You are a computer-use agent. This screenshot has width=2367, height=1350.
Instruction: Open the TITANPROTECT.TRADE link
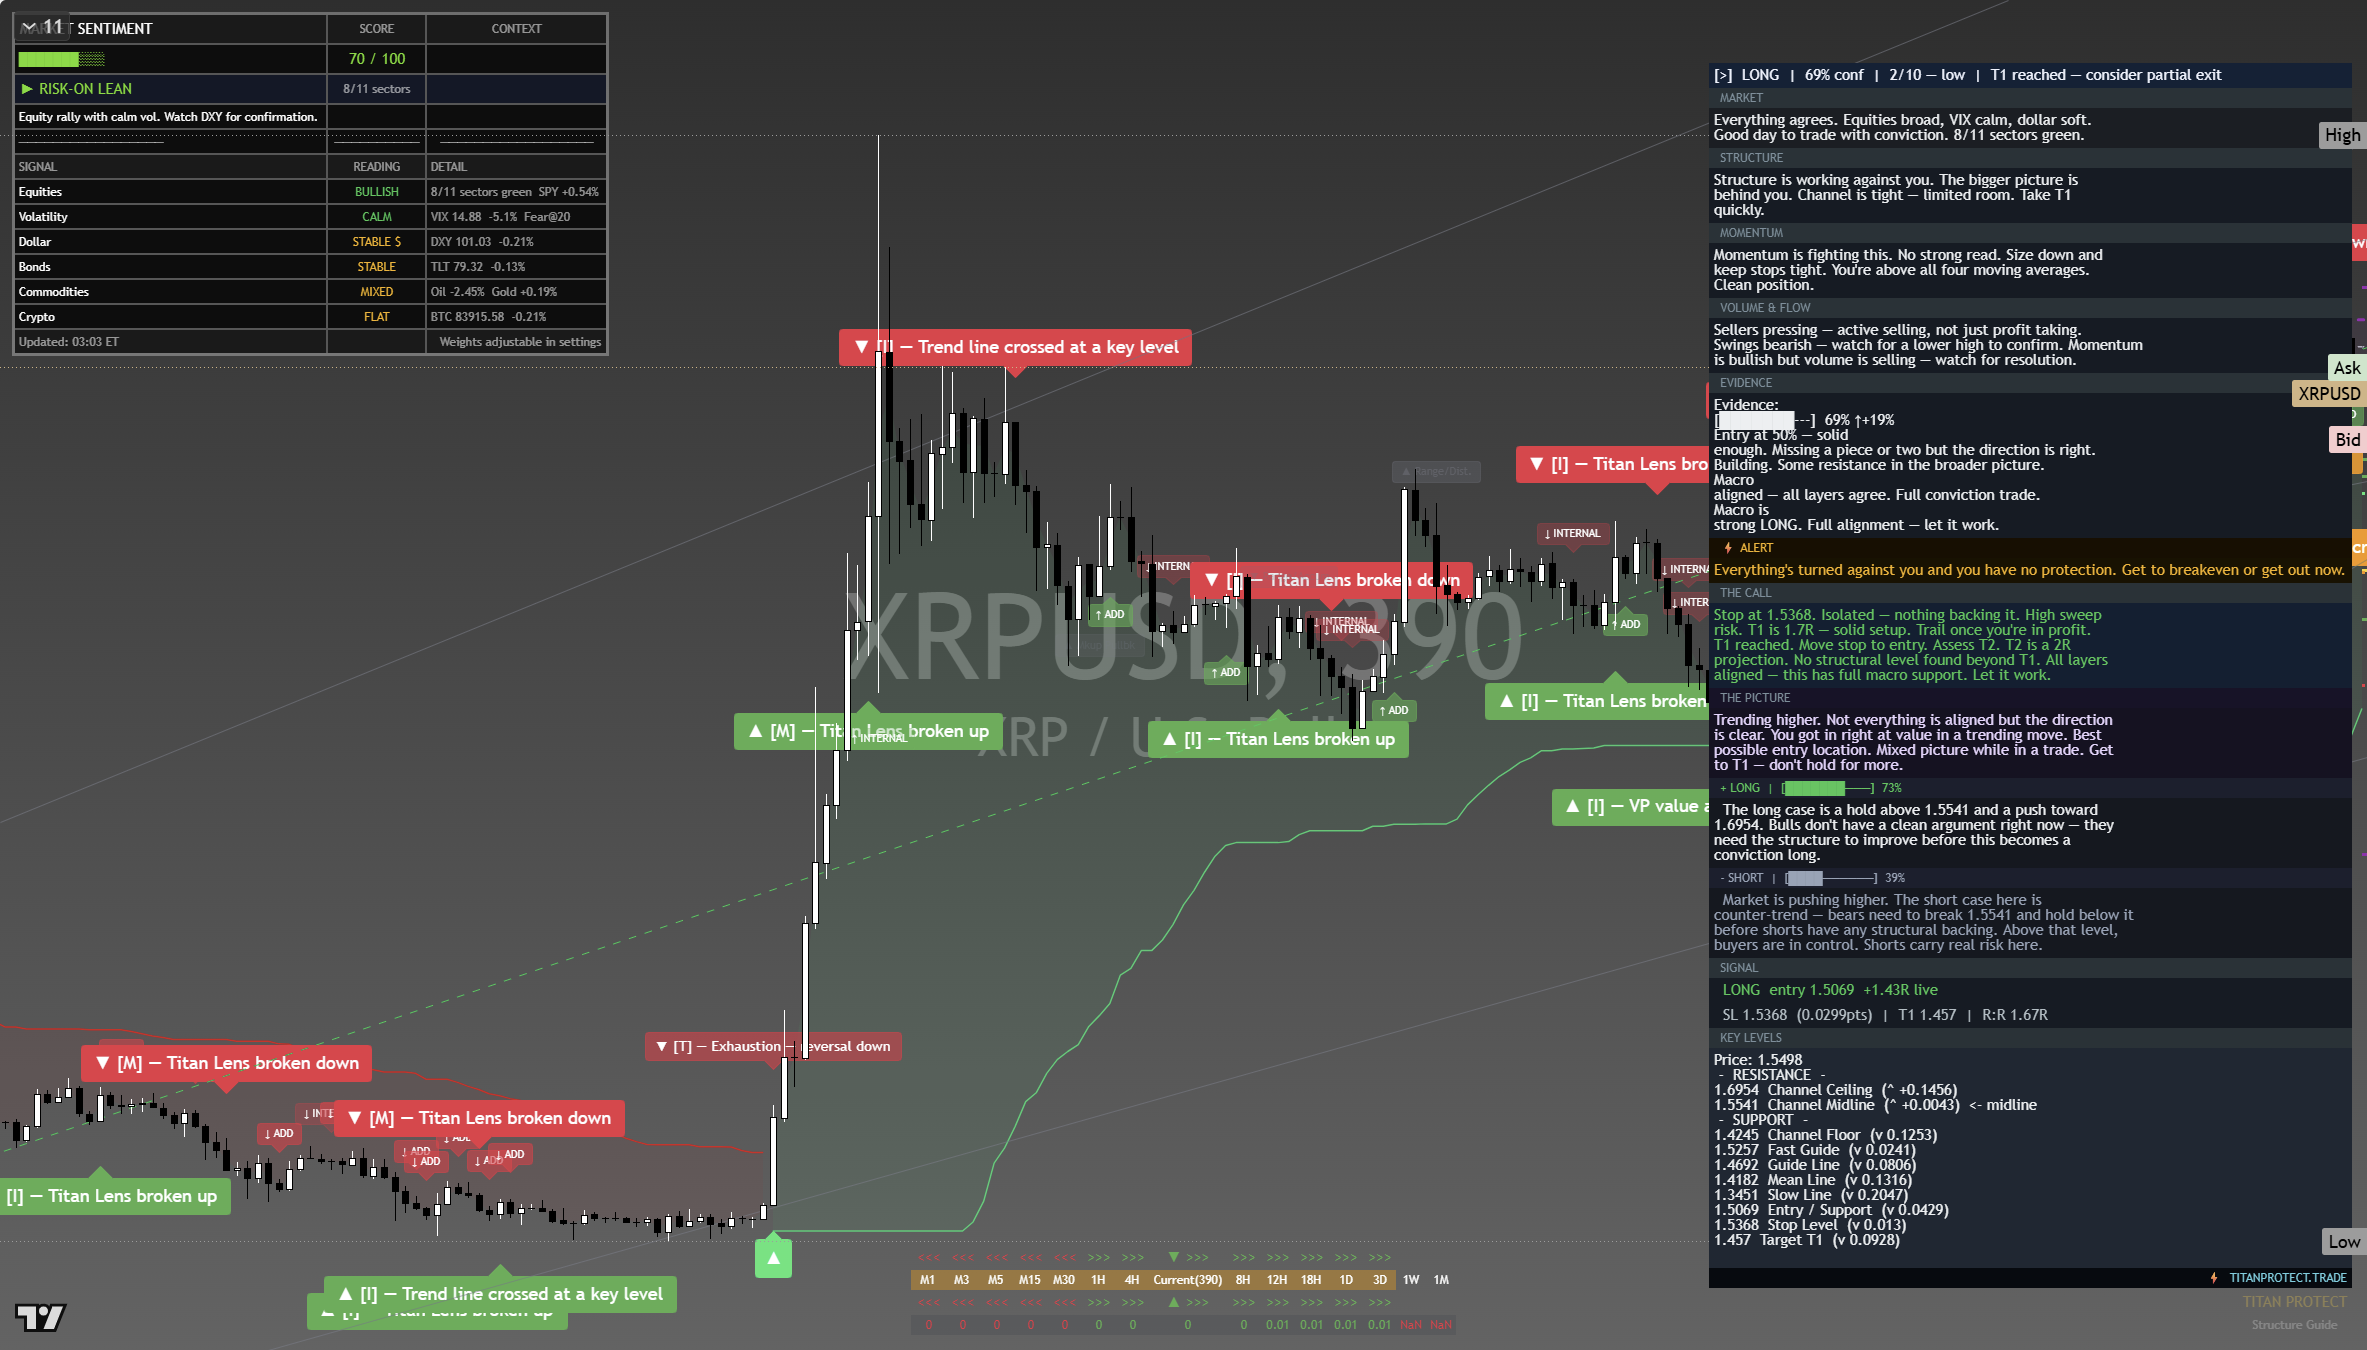[x=2287, y=1278]
